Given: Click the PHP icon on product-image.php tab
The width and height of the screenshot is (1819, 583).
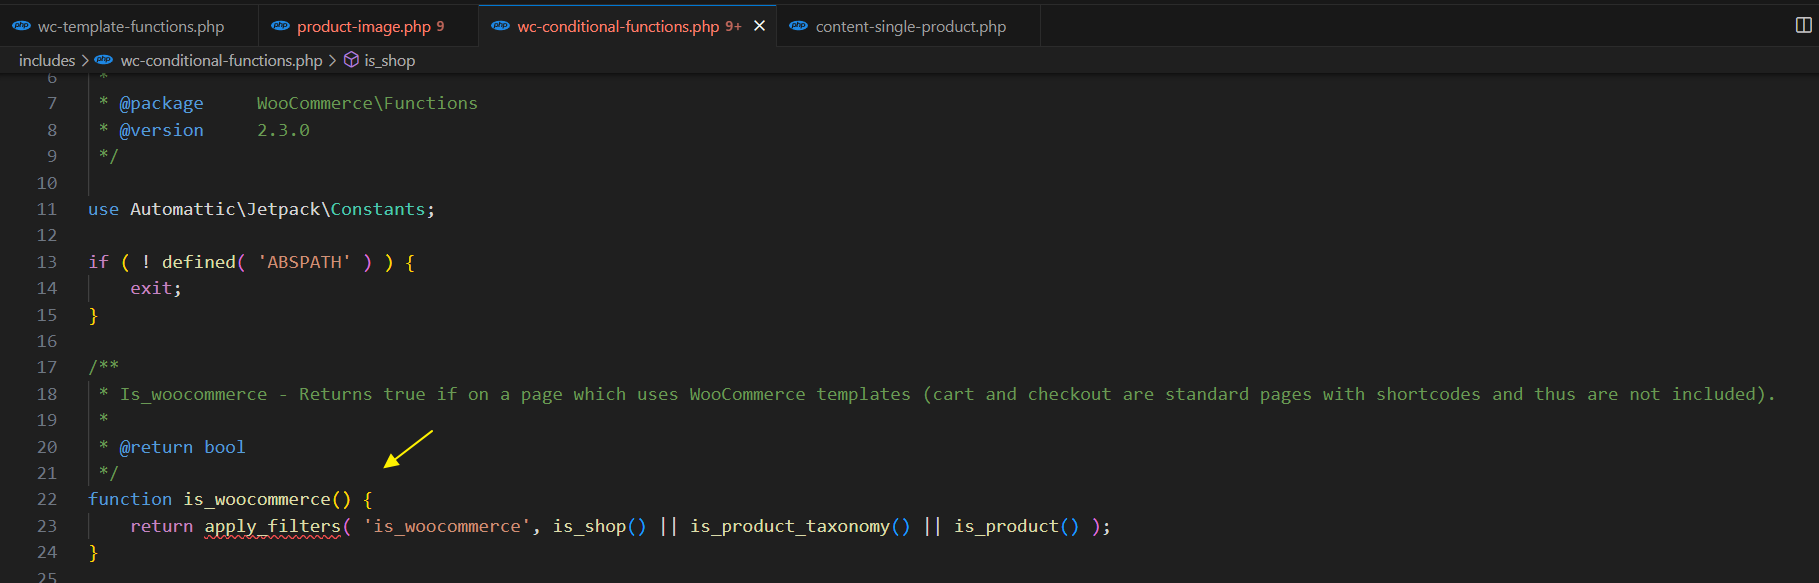Looking at the screenshot, I should (281, 26).
